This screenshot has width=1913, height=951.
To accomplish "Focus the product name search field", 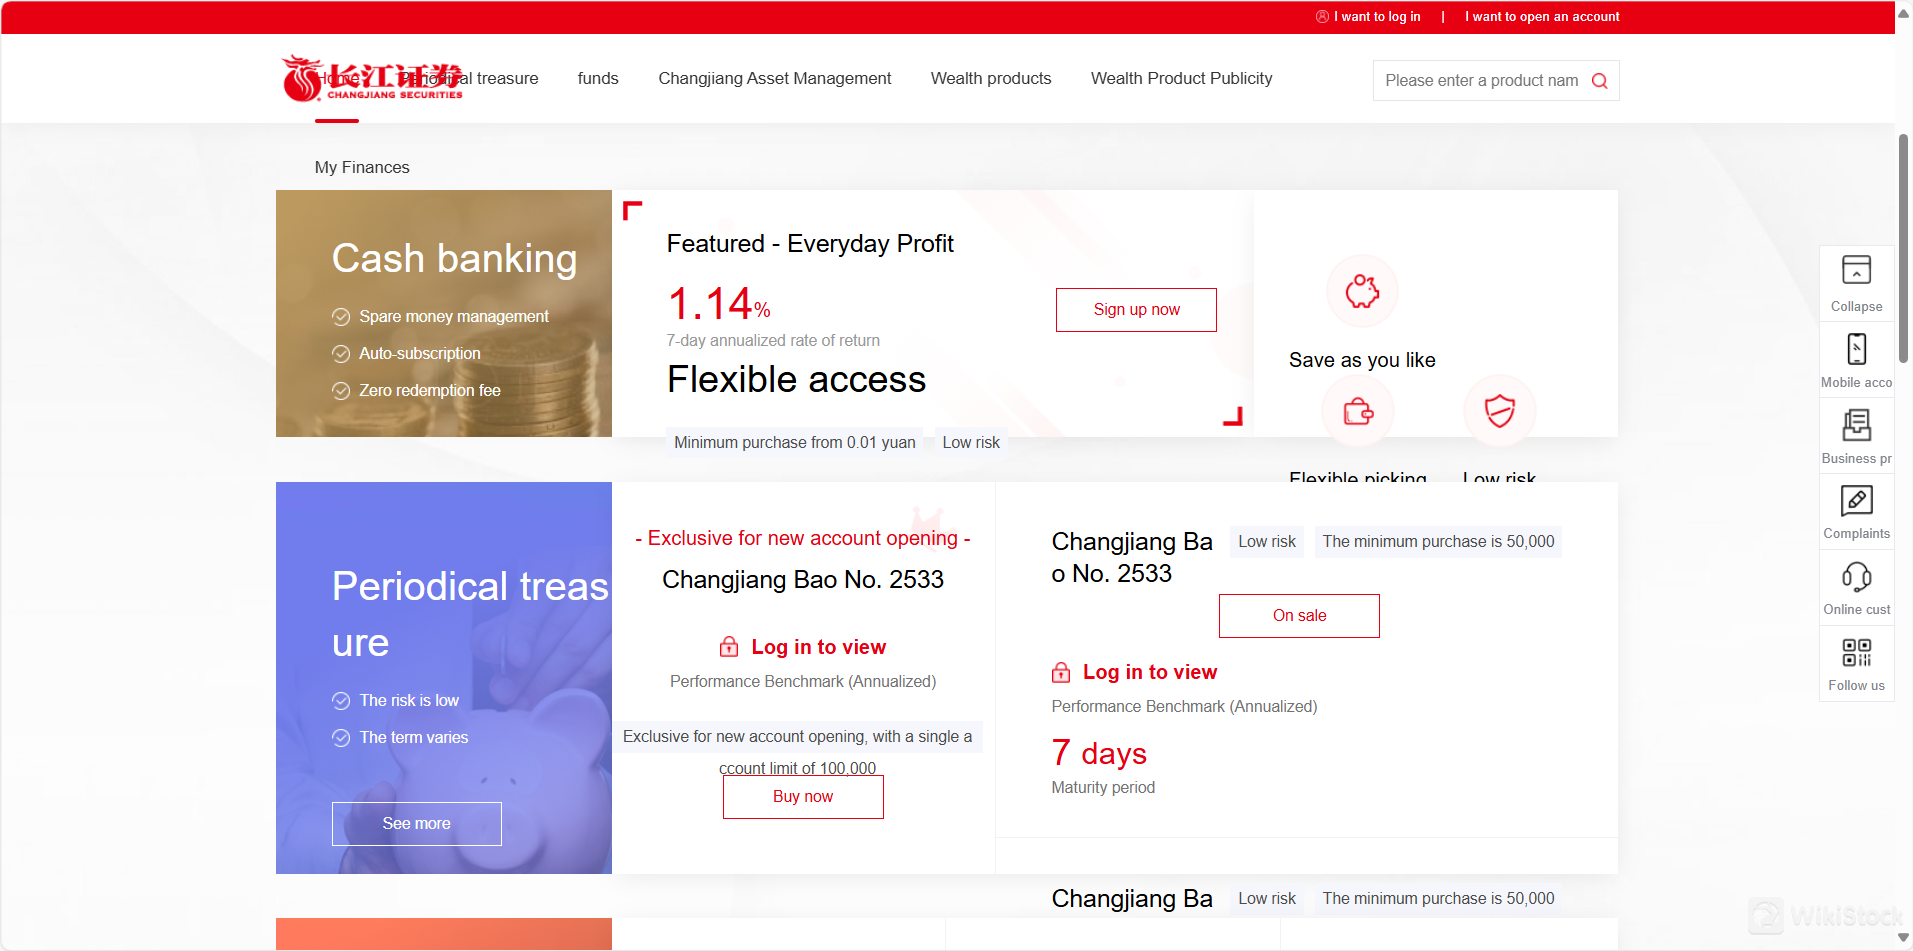I will [1480, 81].
